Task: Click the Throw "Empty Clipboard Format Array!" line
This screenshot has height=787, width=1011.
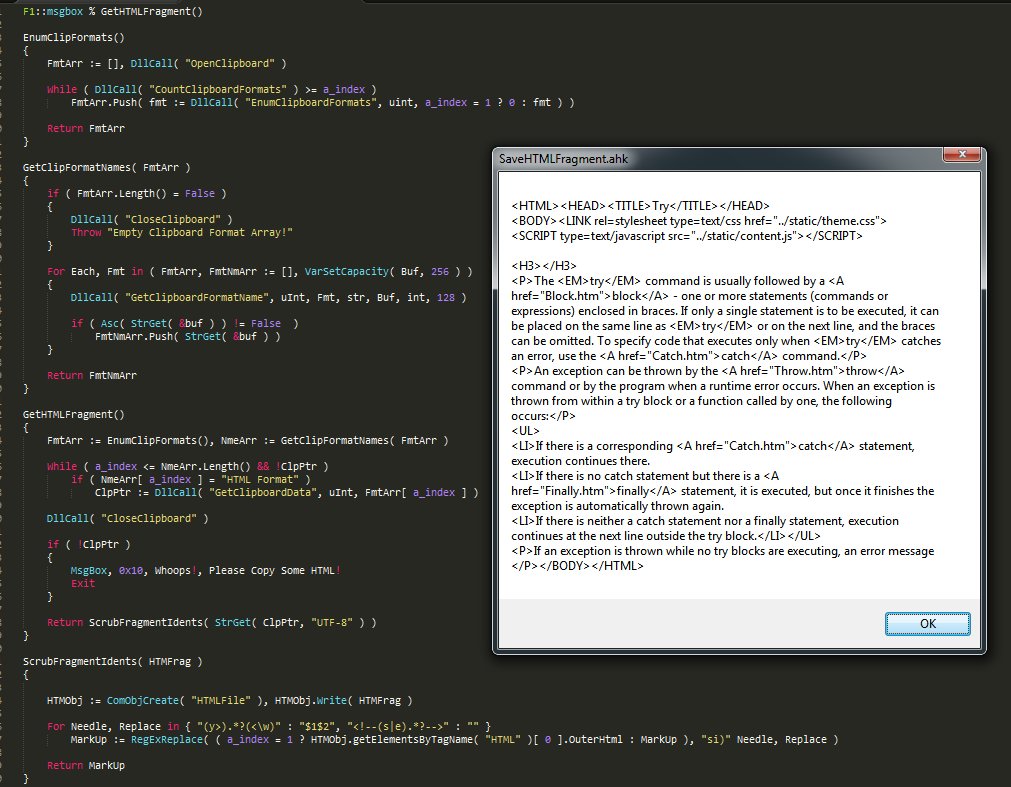Action: pyautogui.click(x=181, y=233)
